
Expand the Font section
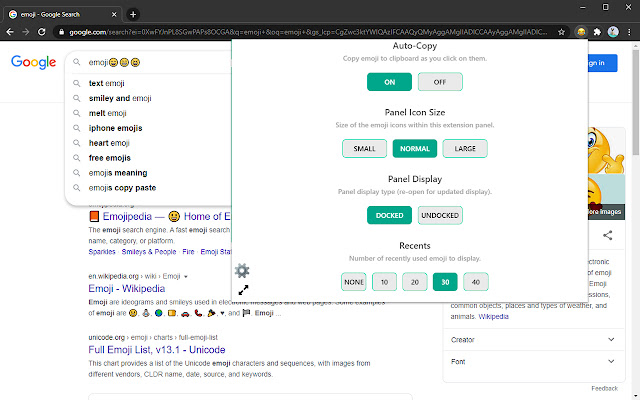tap(533, 362)
